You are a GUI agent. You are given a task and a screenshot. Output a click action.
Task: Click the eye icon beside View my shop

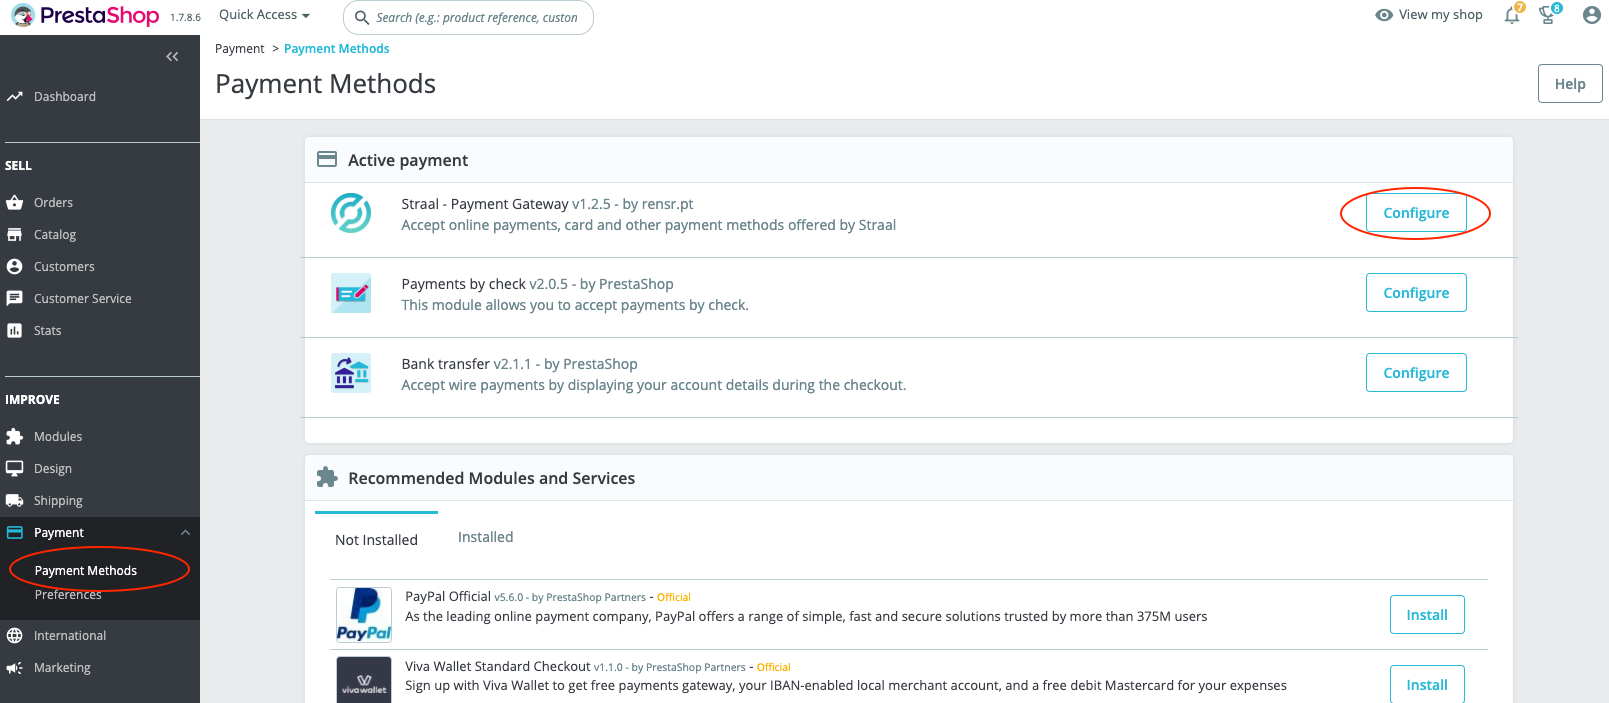[1384, 15]
